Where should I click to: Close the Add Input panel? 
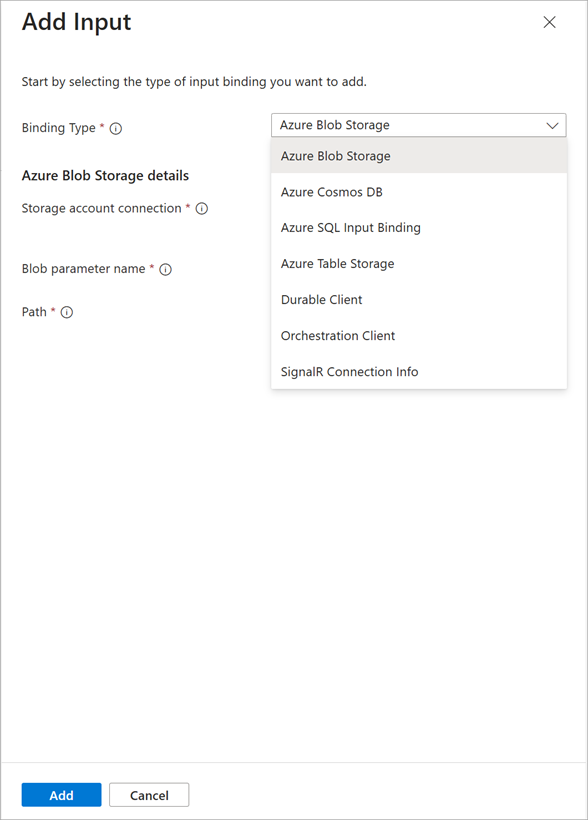tap(549, 22)
